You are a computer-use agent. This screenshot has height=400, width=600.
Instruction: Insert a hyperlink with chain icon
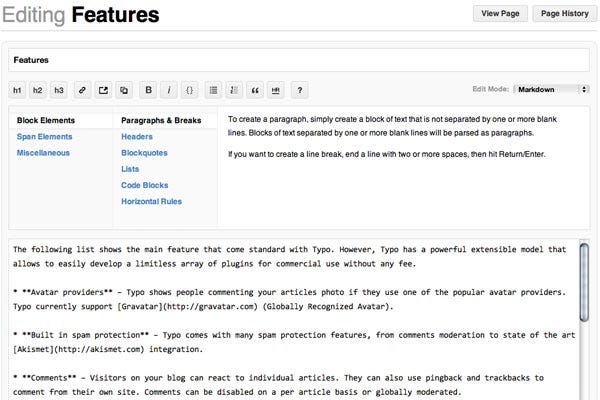(82, 90)
